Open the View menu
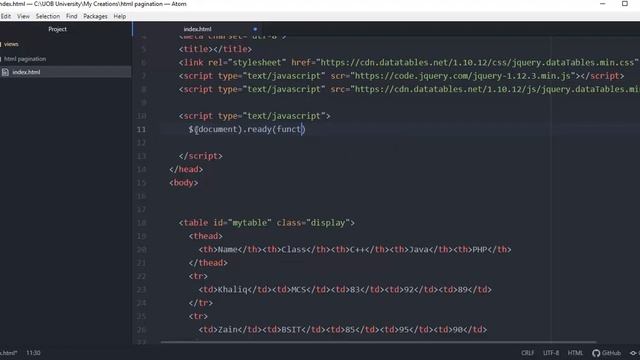 pos(23,16)
